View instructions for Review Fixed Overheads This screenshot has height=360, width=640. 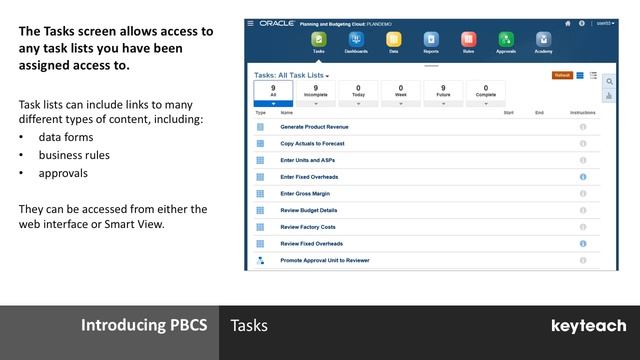(583, 244)
